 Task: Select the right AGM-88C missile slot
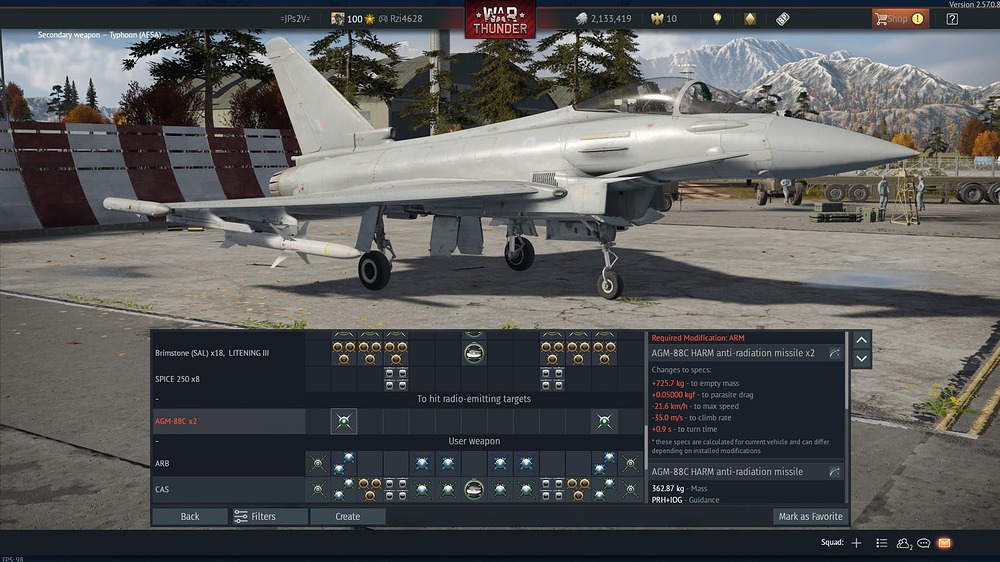pos(604,421)
